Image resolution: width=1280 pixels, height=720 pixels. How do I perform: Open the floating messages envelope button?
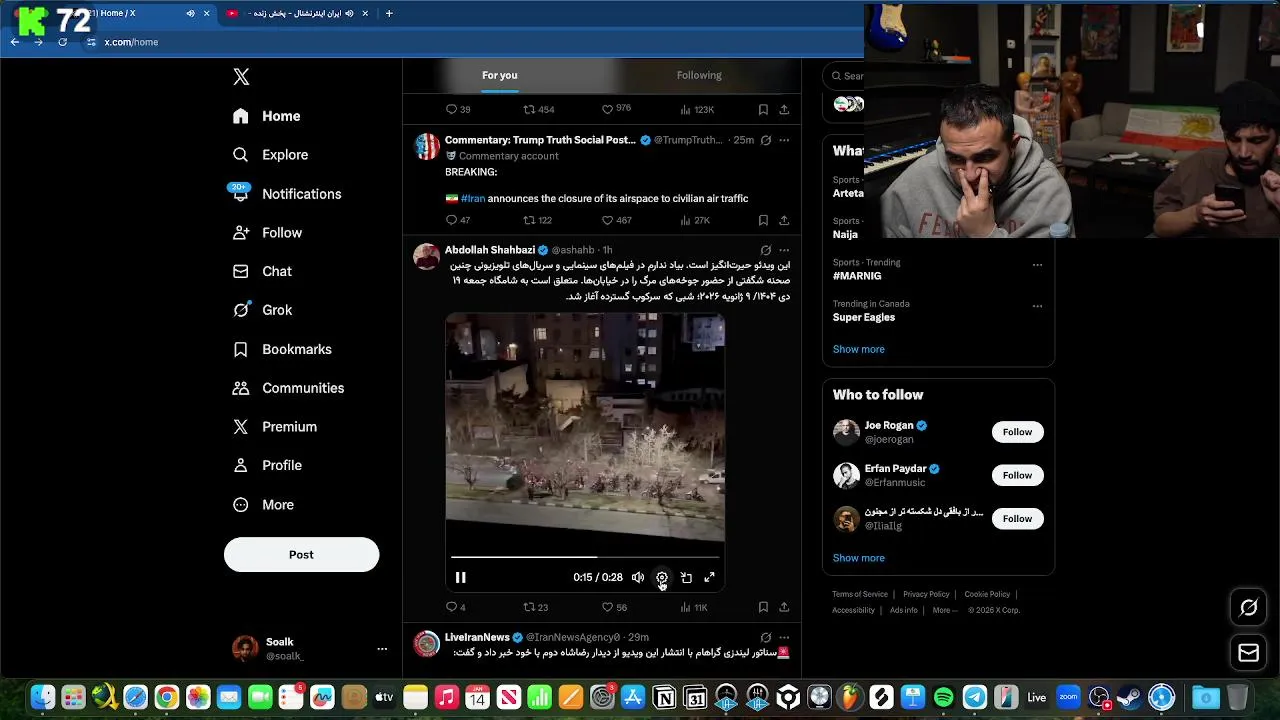click(x=1248, y=653)
